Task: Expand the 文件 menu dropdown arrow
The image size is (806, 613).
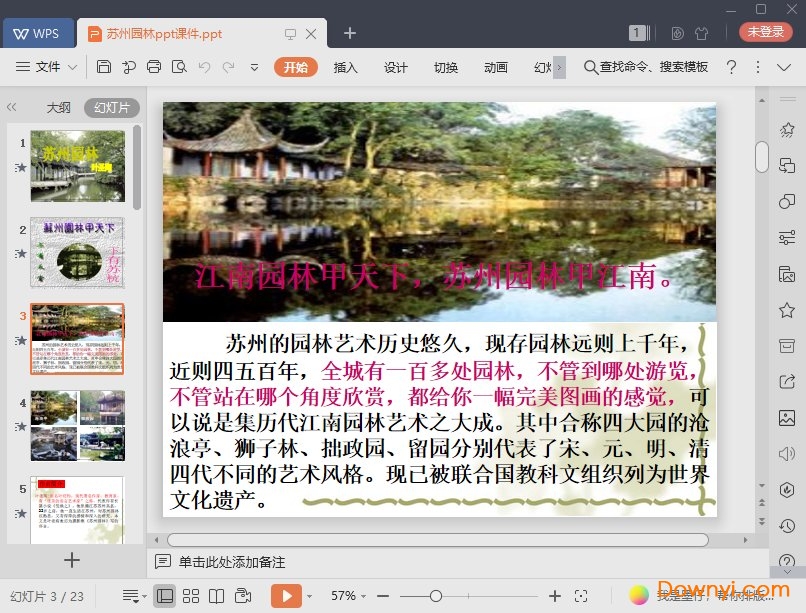Action: coord(73,67)
